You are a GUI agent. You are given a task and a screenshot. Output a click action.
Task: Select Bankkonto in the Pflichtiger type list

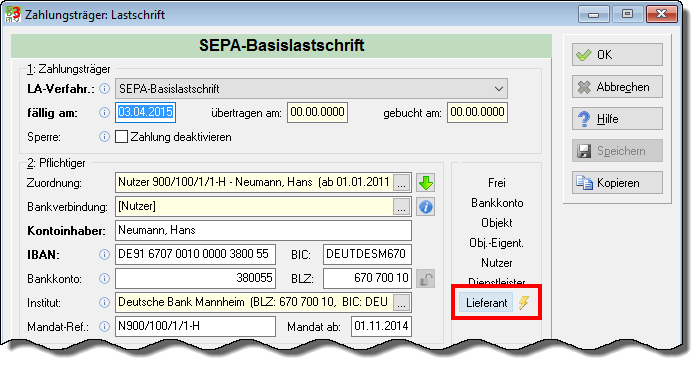pos(497,203)
